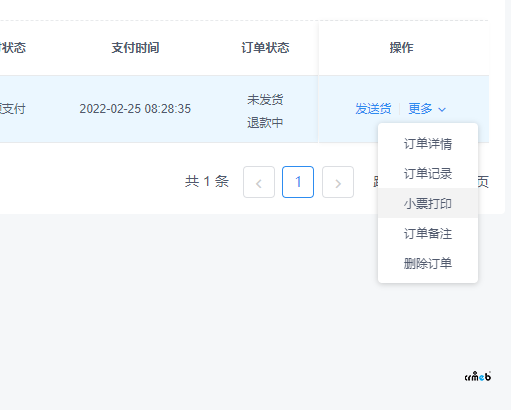Click the 支付时间 column header
Viewport: 511px width, 410px height.
coord(135,48)
